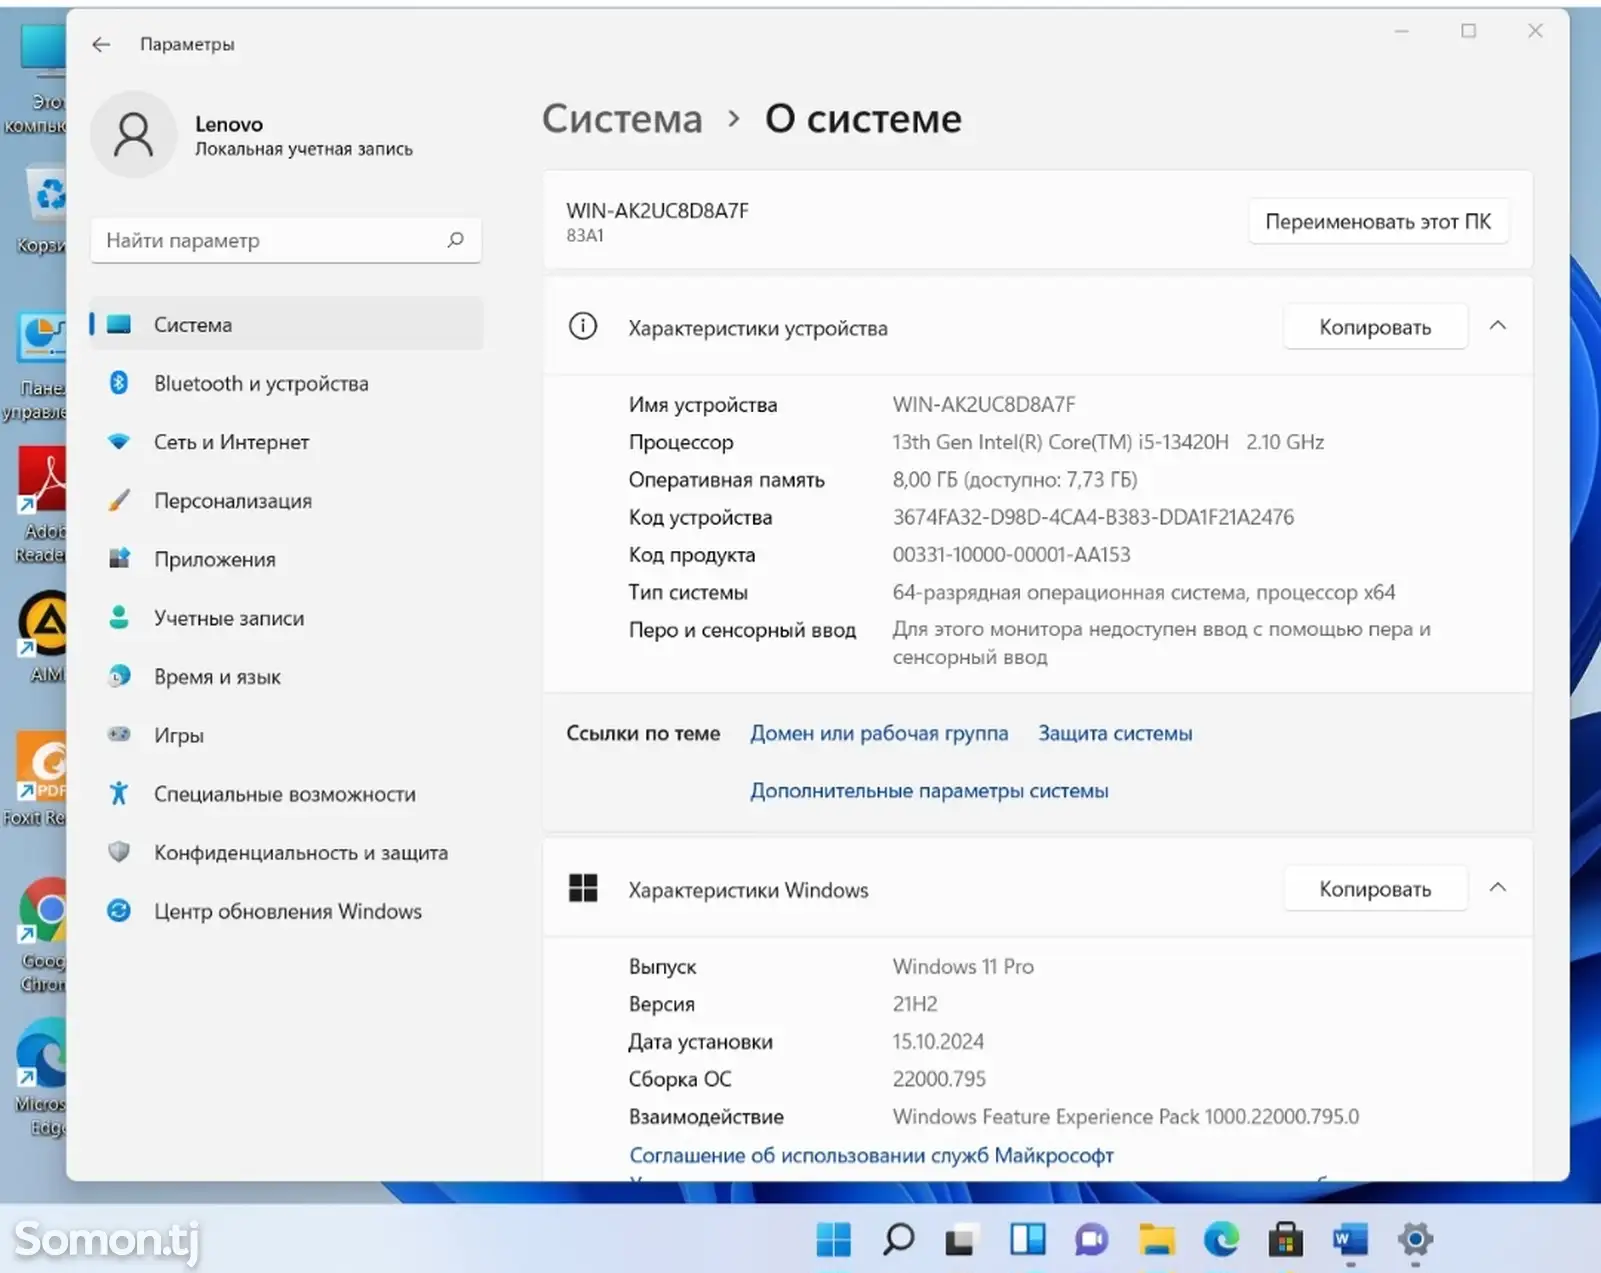Collapse the Характеристики Windows section chevron

[1497, 888]
